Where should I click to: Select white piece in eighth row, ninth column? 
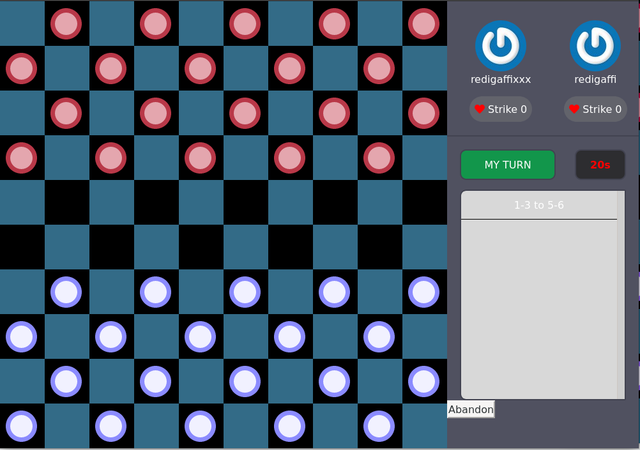pos(379,337)
